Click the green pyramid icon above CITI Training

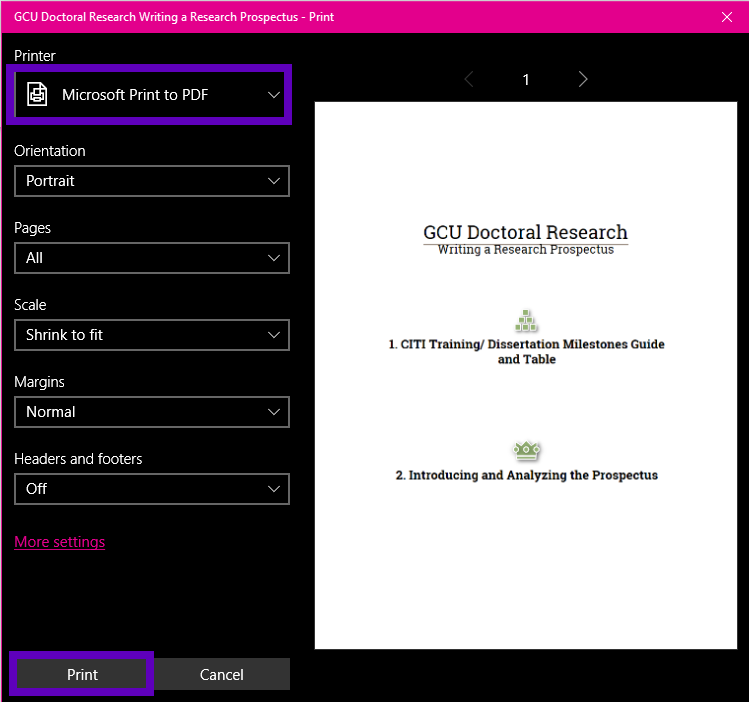526,321
